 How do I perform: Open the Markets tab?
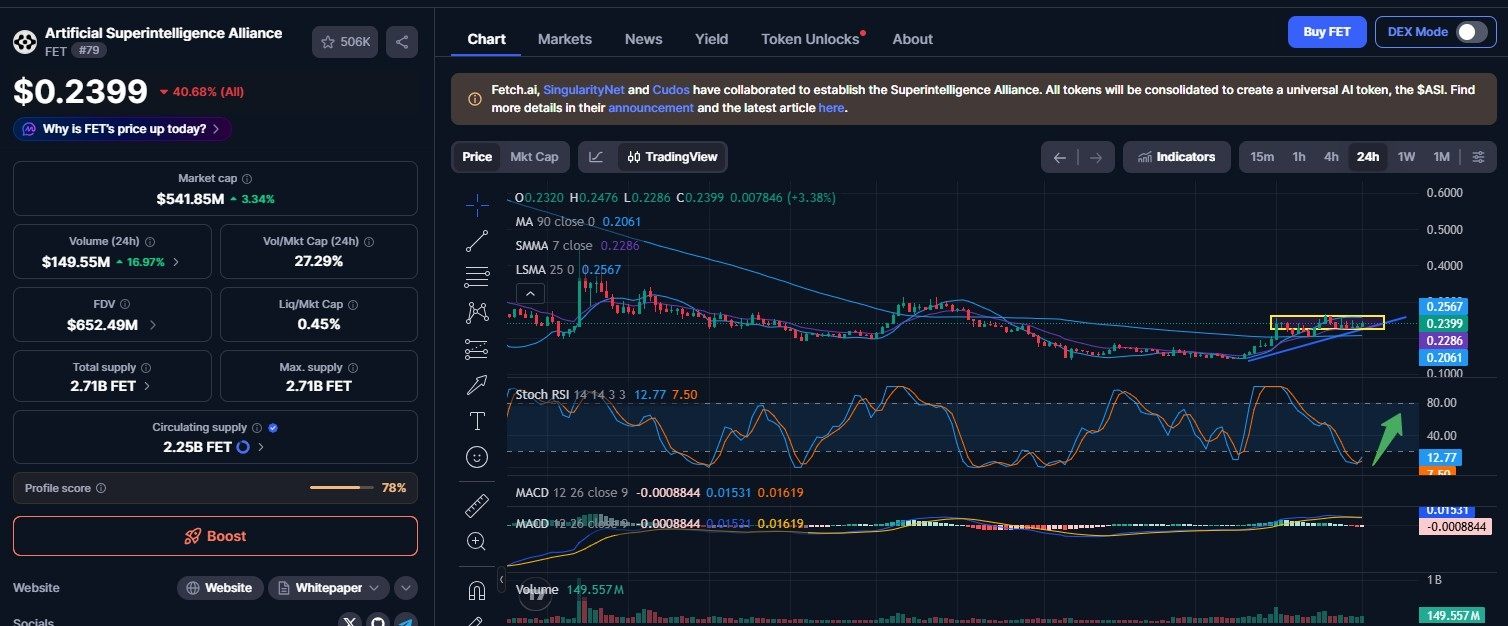[x=565, y=39]
